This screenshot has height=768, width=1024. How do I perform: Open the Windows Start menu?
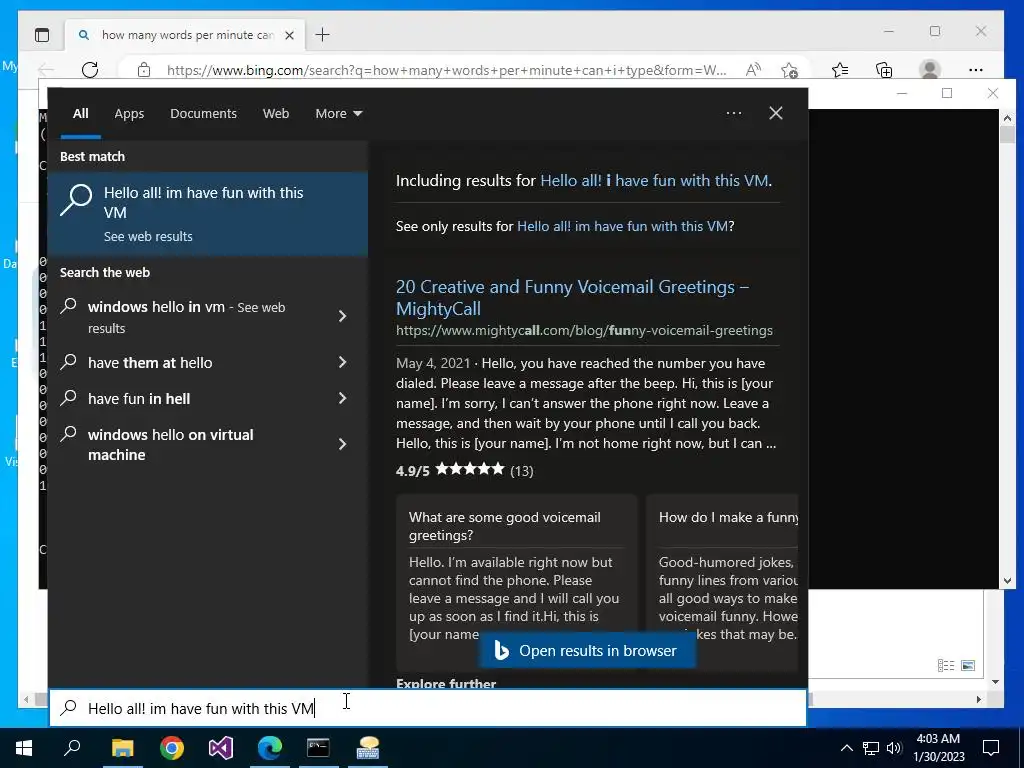click(24, 748)
